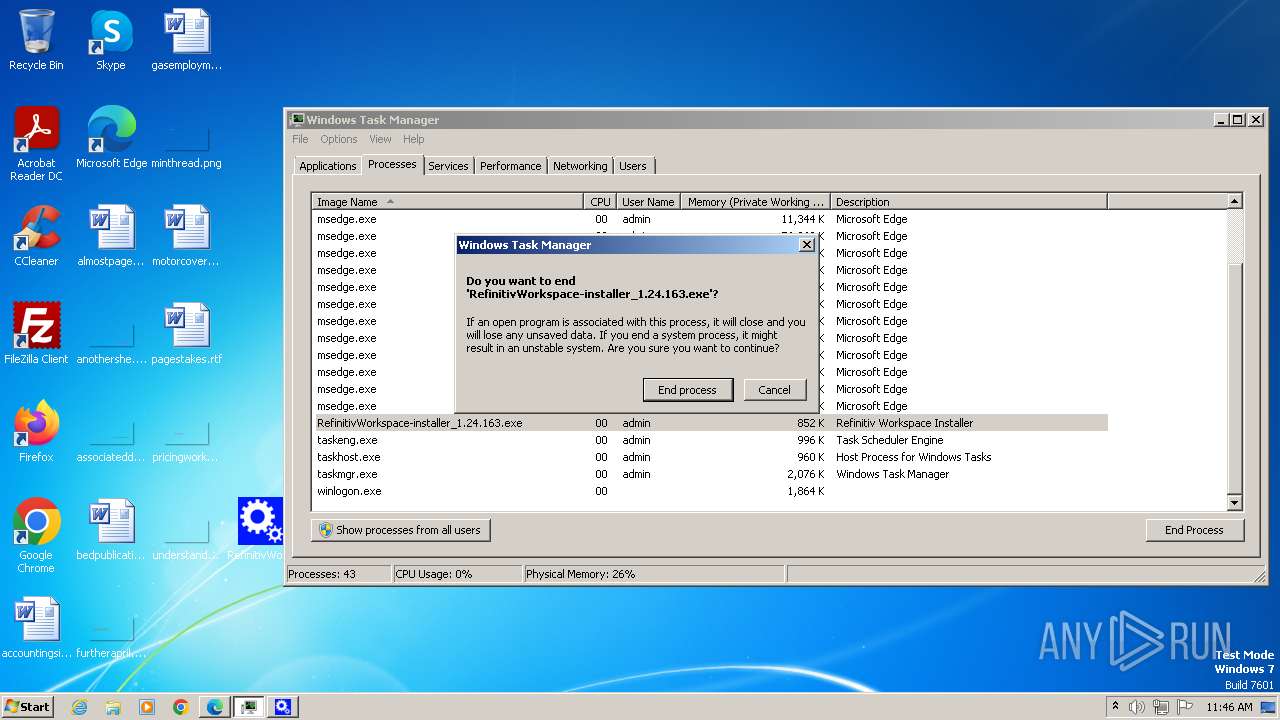Screen dimensions: 1280x720
Task: Open the File menu in Task Manager
Action: click(300, 139)
